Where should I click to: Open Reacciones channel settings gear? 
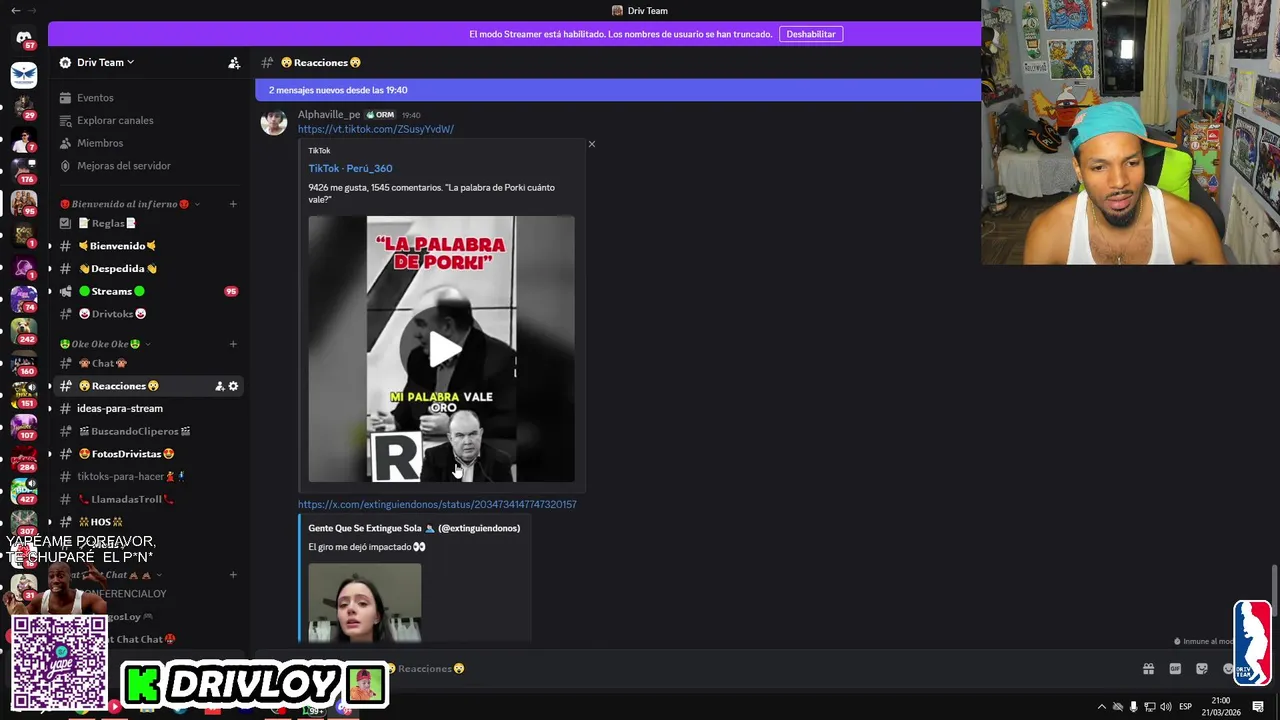[234, 386]
